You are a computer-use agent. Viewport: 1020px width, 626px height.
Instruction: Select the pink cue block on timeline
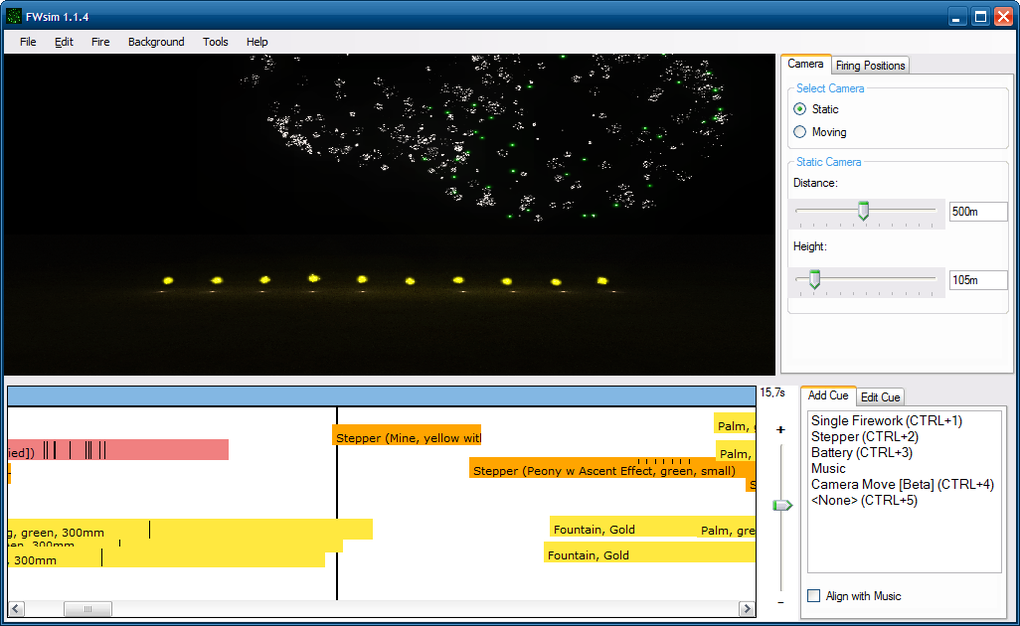118,450
